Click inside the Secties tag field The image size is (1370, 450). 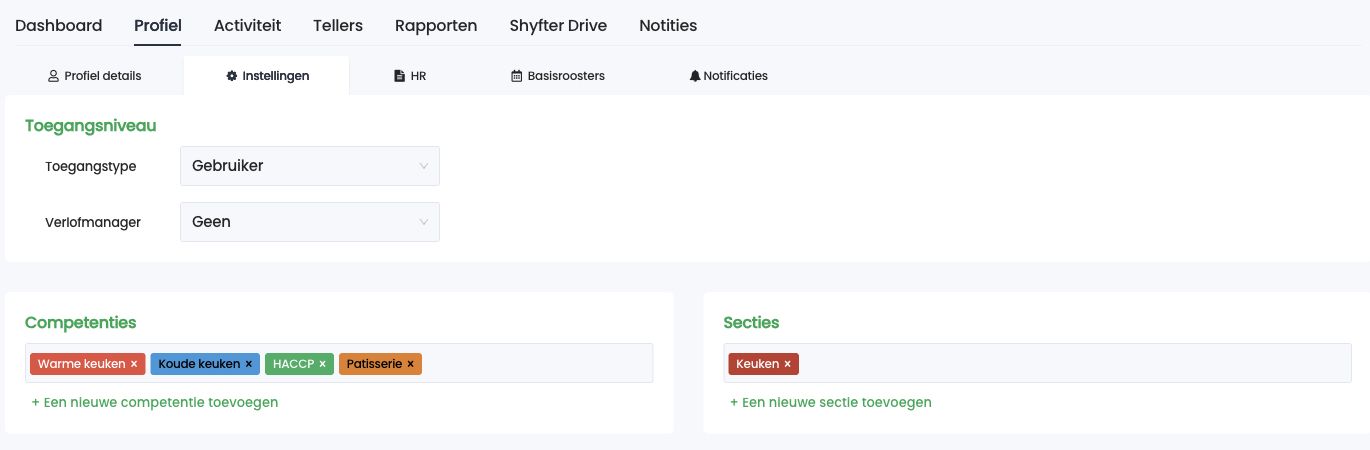(1037, 363)
